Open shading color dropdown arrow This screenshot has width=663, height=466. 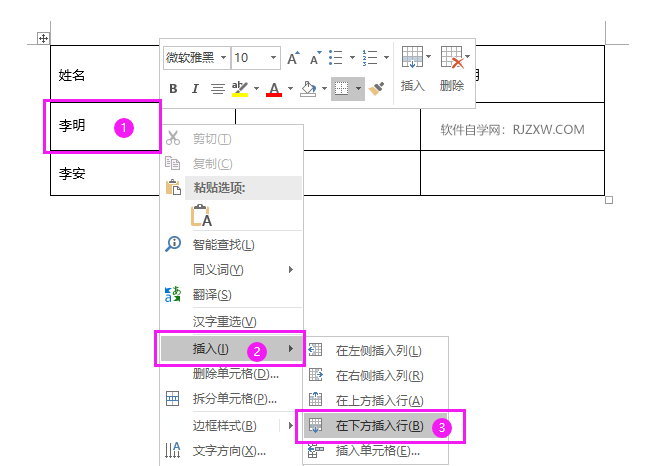click(324, 89)
